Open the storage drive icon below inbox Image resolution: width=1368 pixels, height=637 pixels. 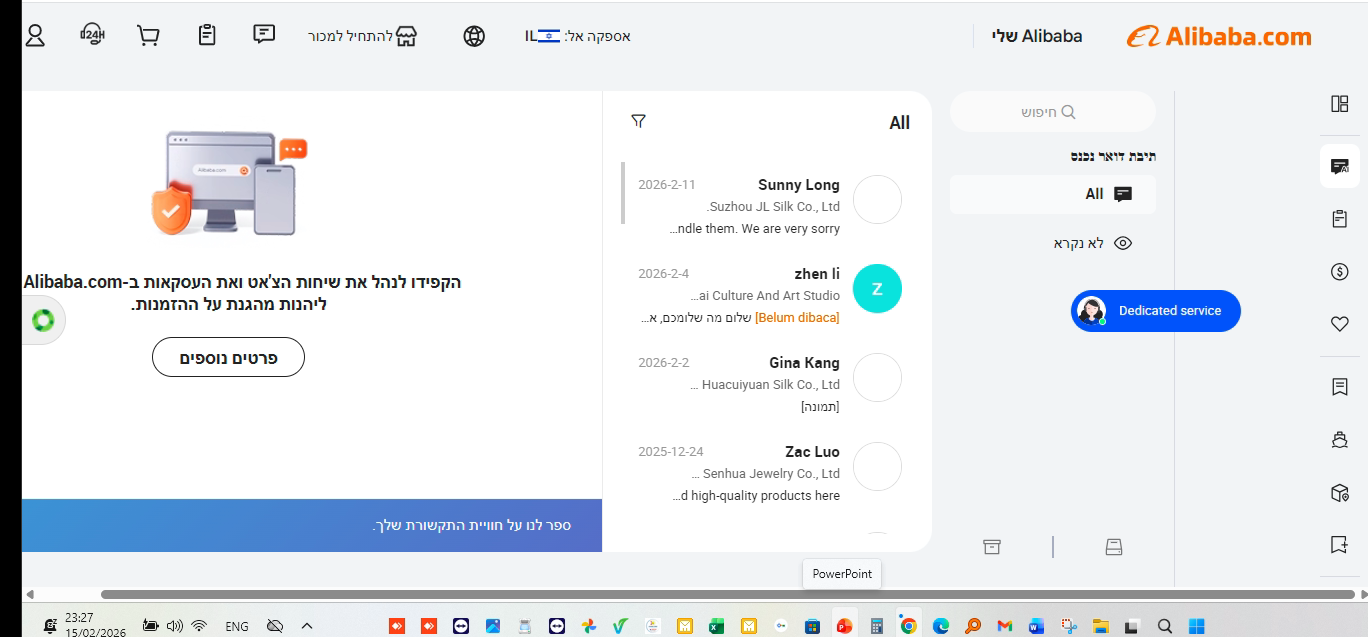1114,547
